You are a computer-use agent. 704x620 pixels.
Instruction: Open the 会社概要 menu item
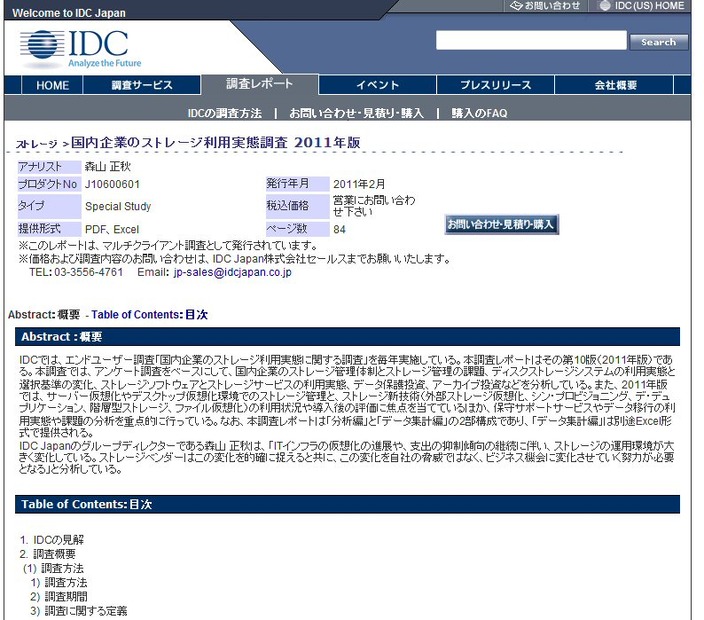click(x=616, y=85)
